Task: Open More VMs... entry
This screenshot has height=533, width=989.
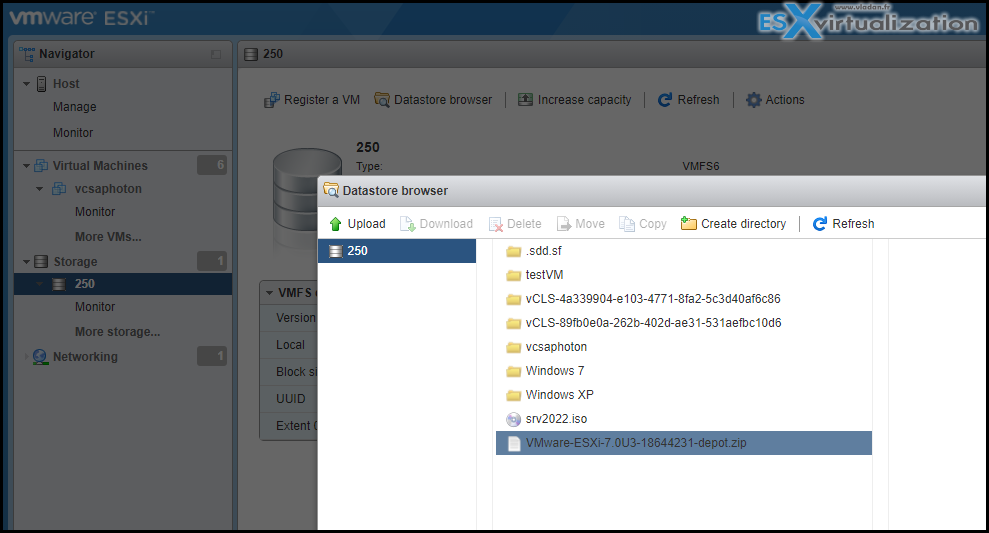Action: (108, 237)
